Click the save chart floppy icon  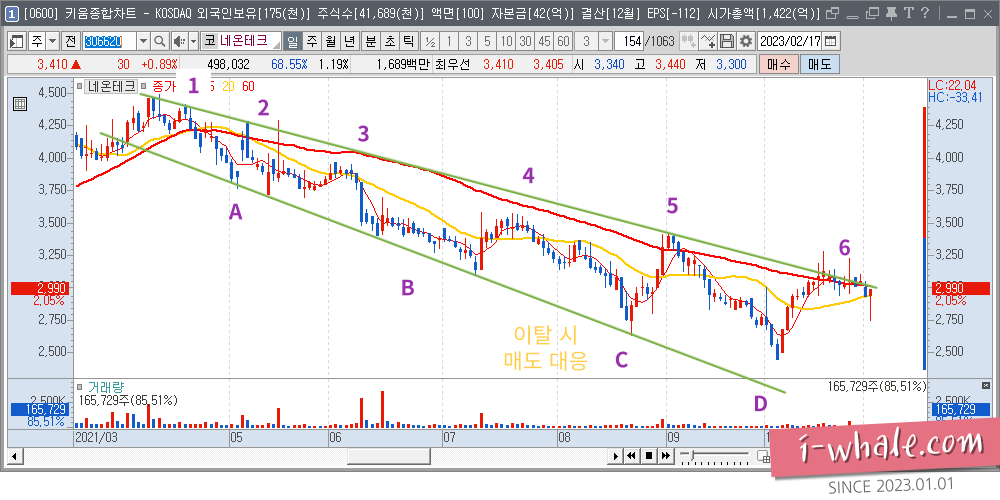coord(726,41)
